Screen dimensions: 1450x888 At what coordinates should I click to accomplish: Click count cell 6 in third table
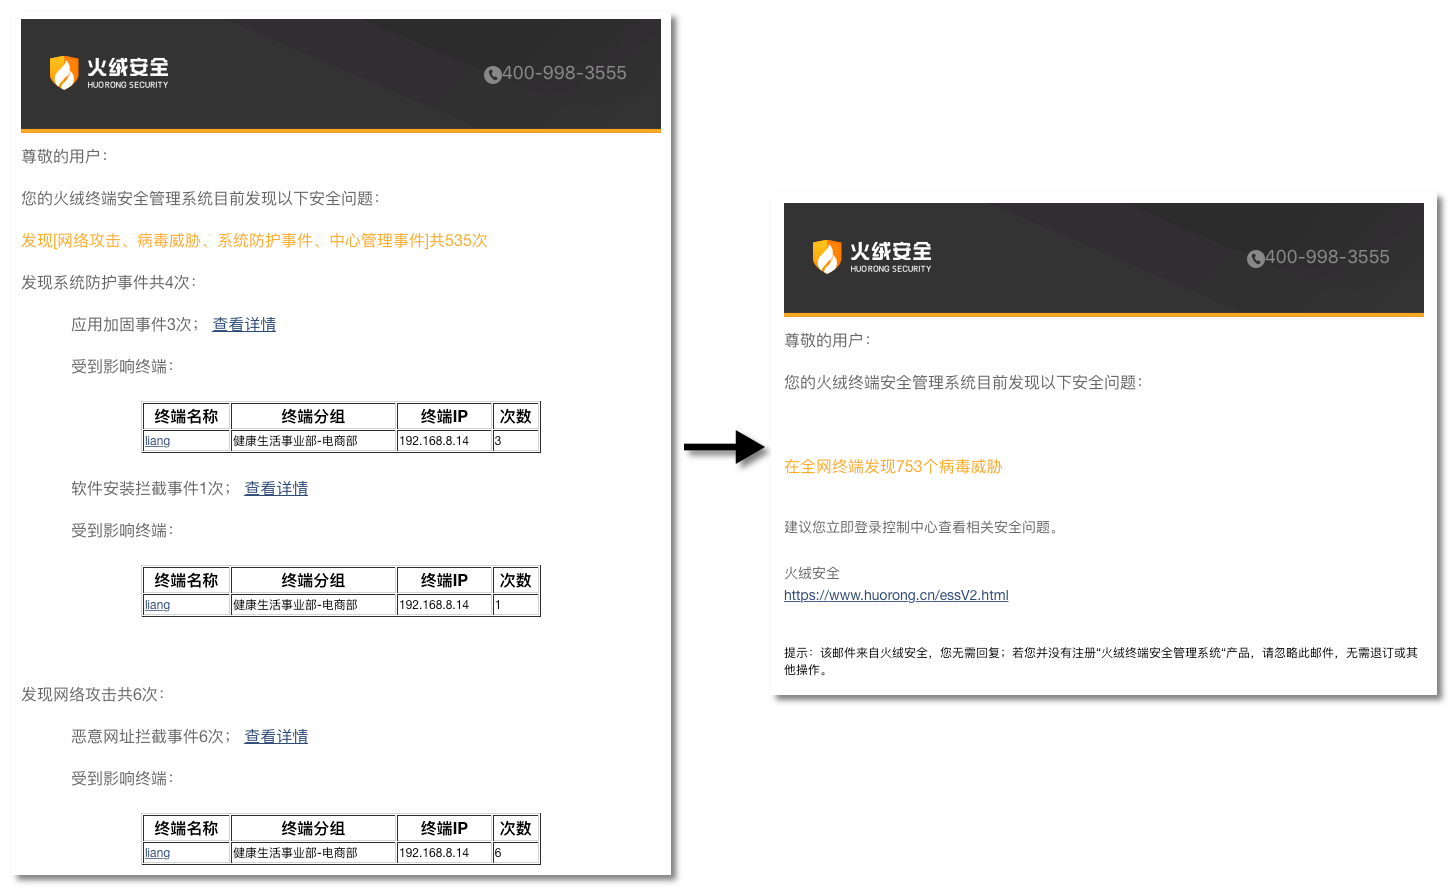click(x=516, y=853)
